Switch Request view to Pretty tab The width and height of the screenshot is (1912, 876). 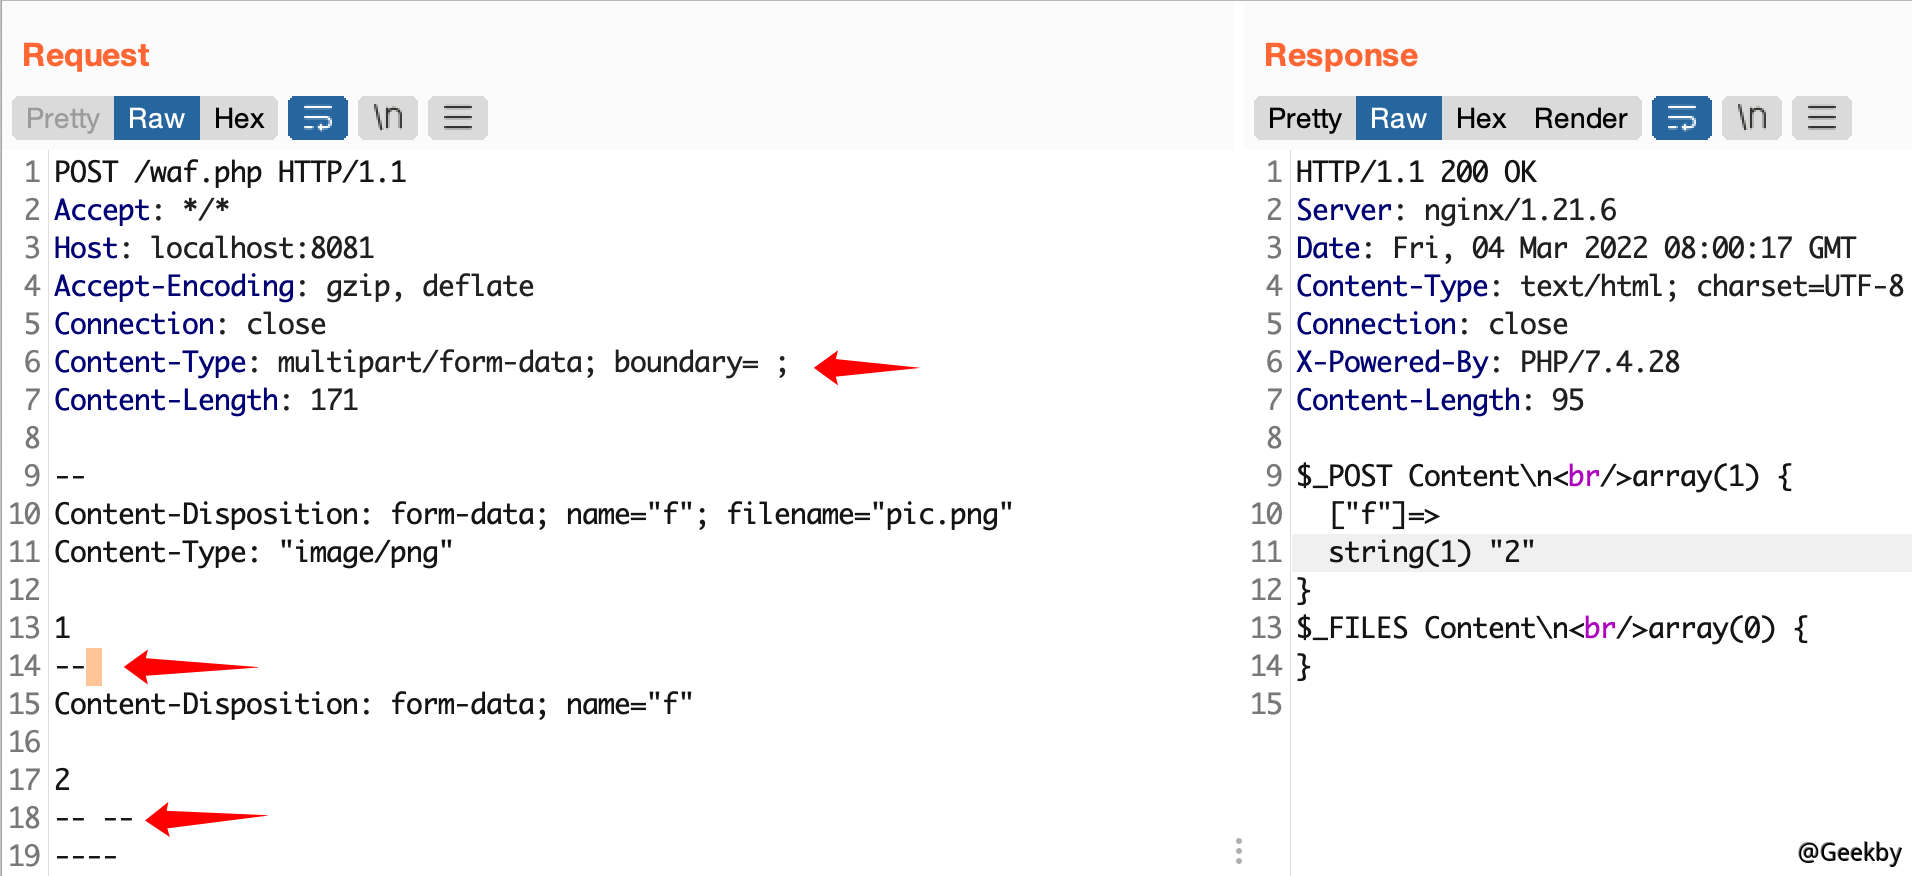pyautogui.click(x=63, y=118)
